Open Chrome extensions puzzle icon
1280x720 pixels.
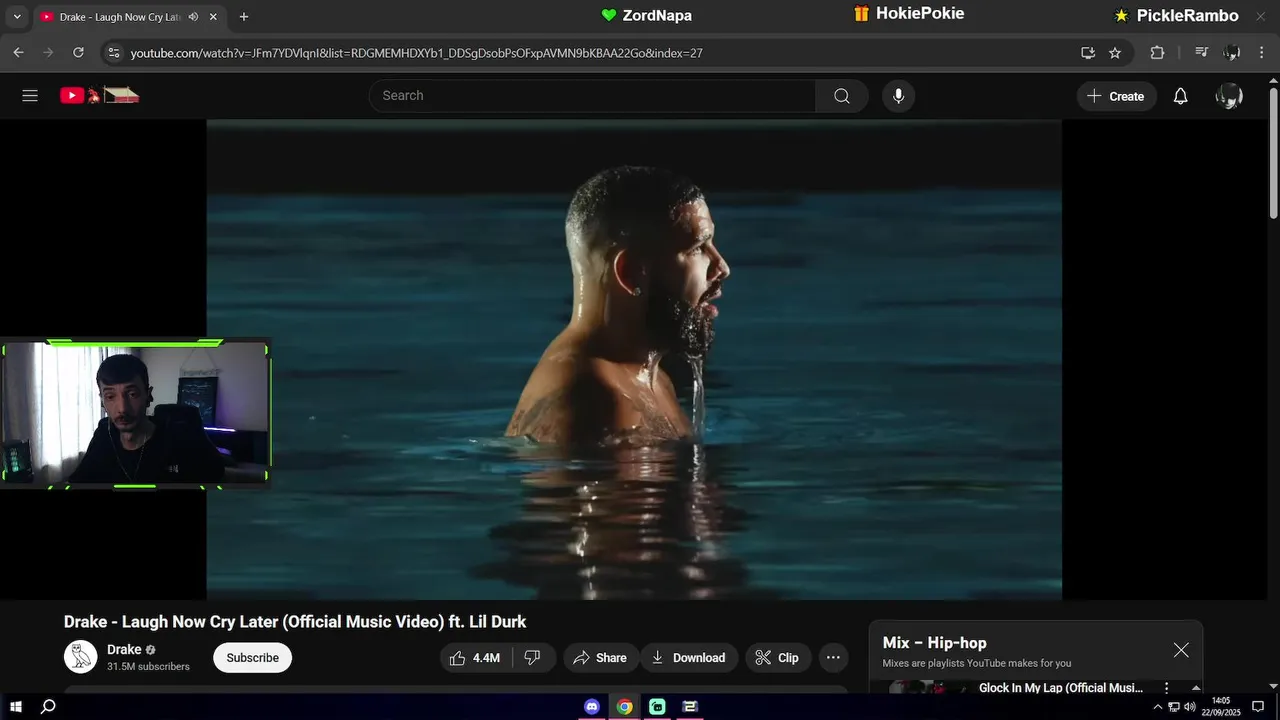pos(1158,53)
